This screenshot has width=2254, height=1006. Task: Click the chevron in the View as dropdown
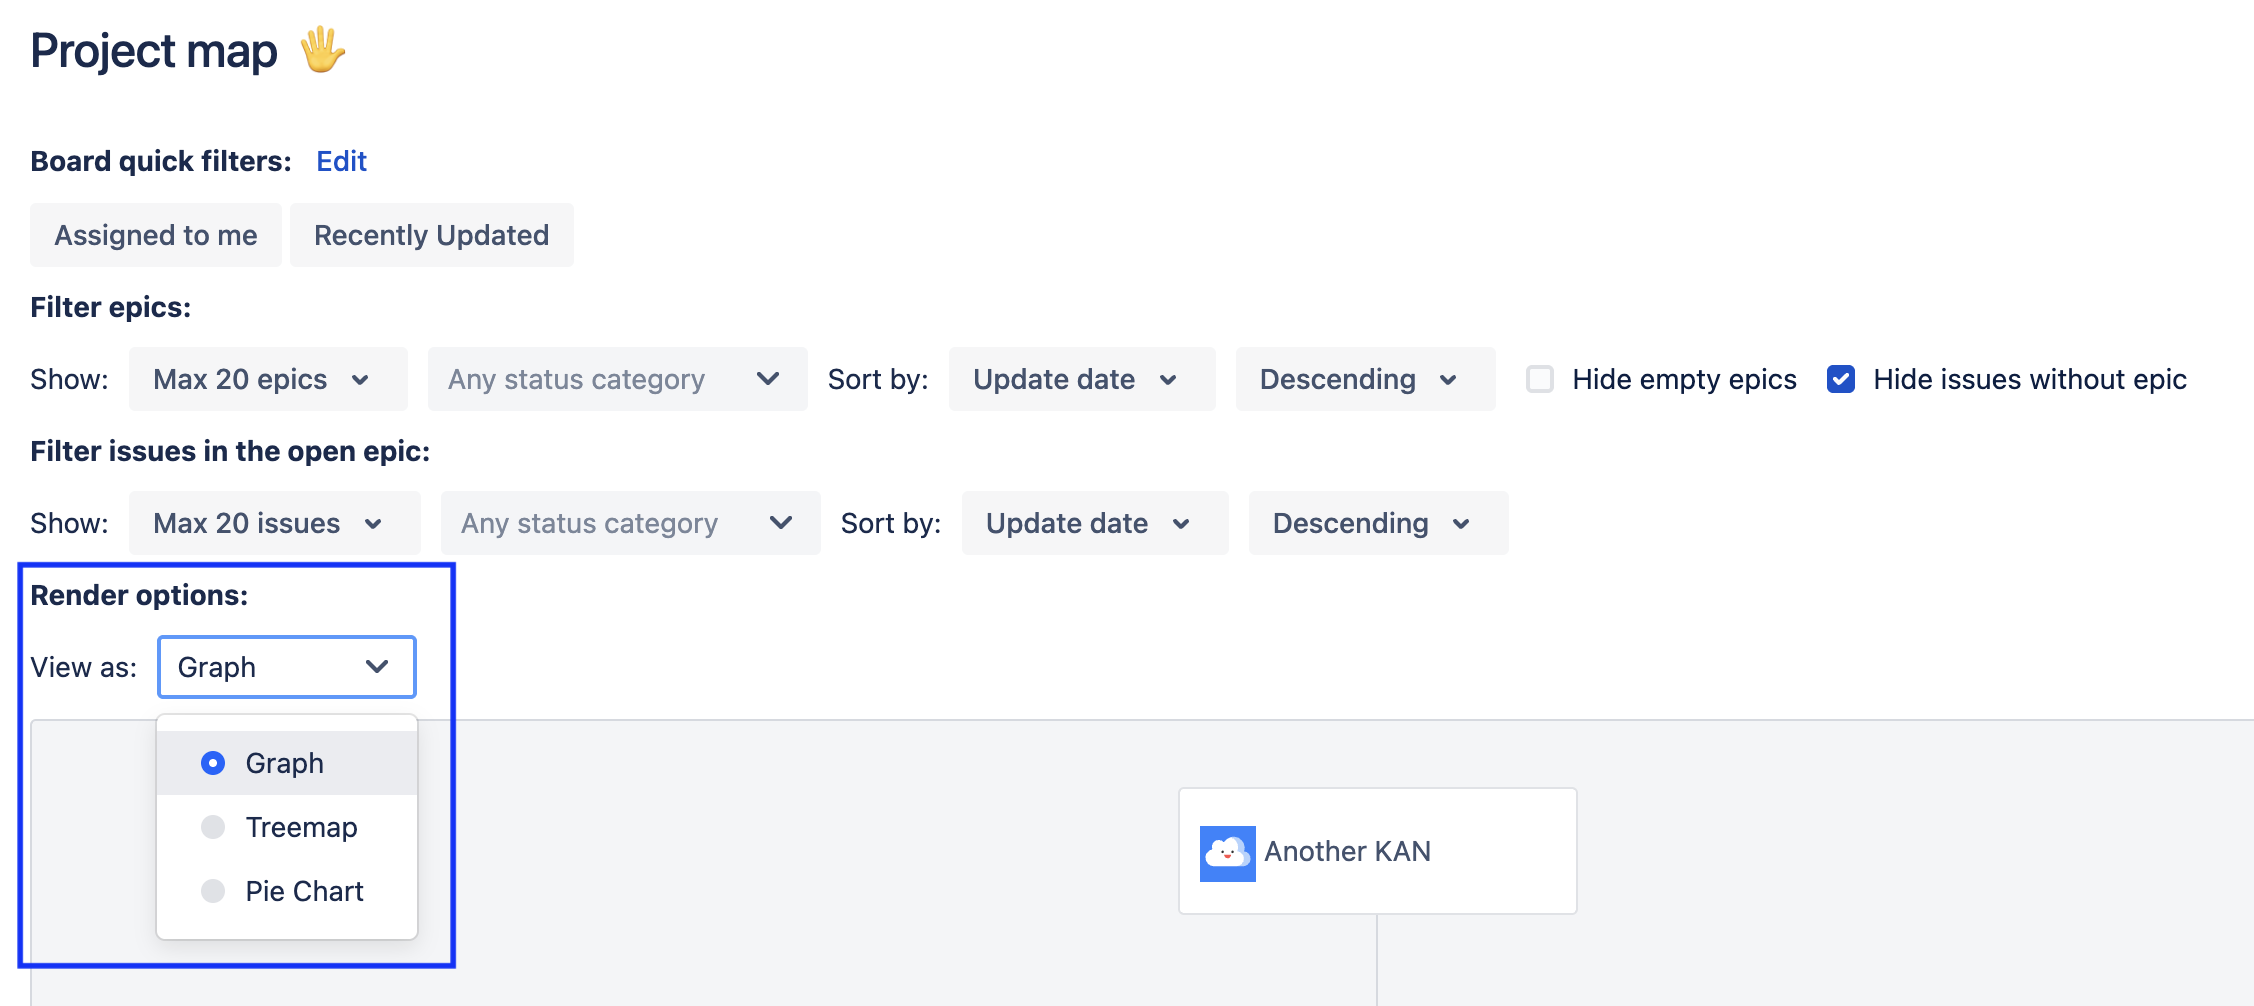pos(377,667)
